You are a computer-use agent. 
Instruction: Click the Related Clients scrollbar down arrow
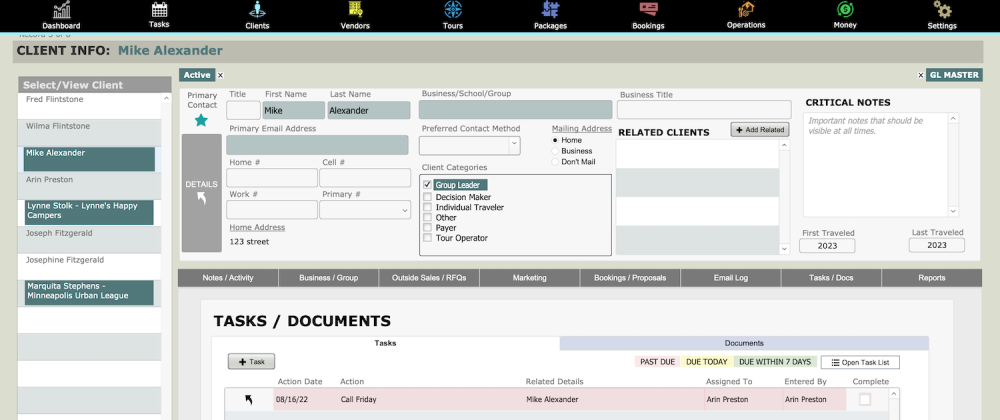point(784,249)
